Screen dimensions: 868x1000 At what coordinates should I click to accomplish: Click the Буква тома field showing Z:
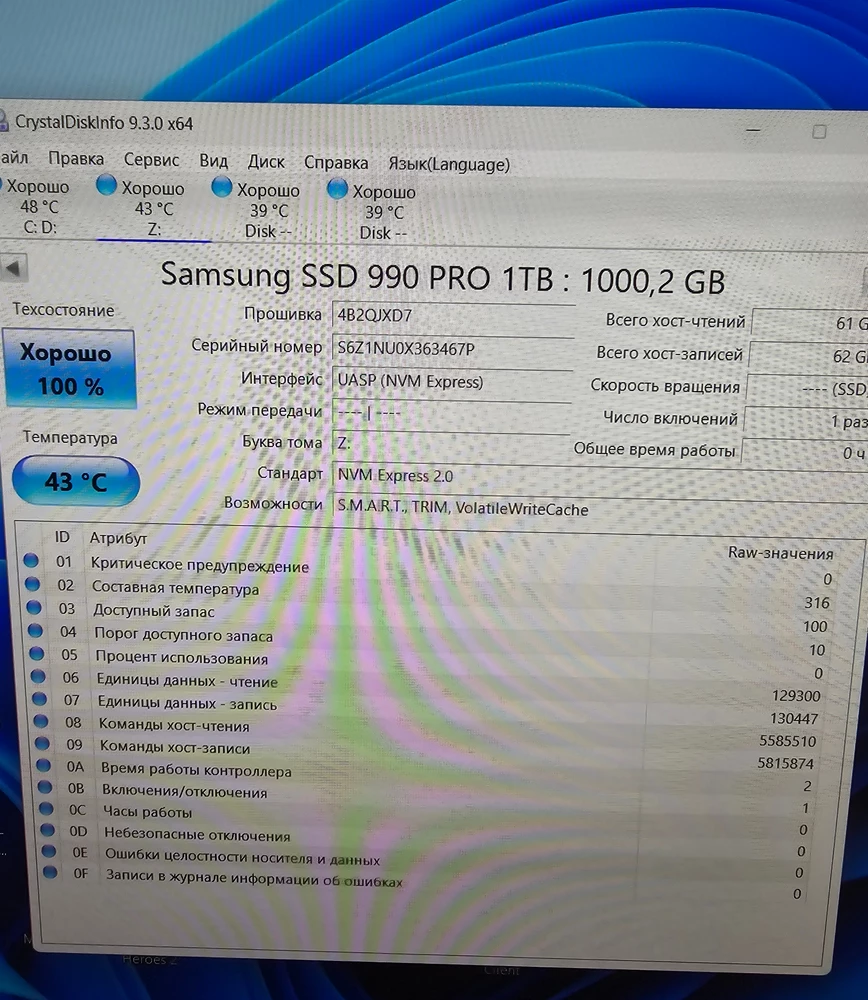[x=450, y=443]
